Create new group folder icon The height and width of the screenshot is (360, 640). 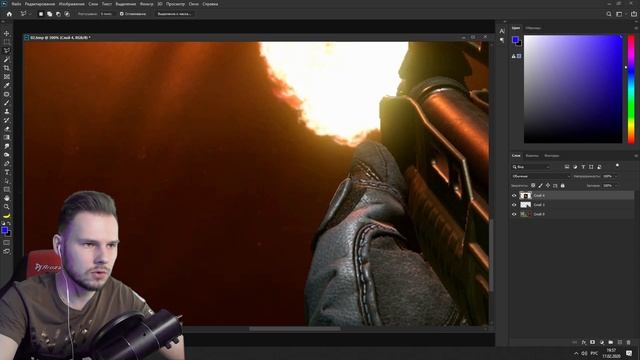pos(611,342)
